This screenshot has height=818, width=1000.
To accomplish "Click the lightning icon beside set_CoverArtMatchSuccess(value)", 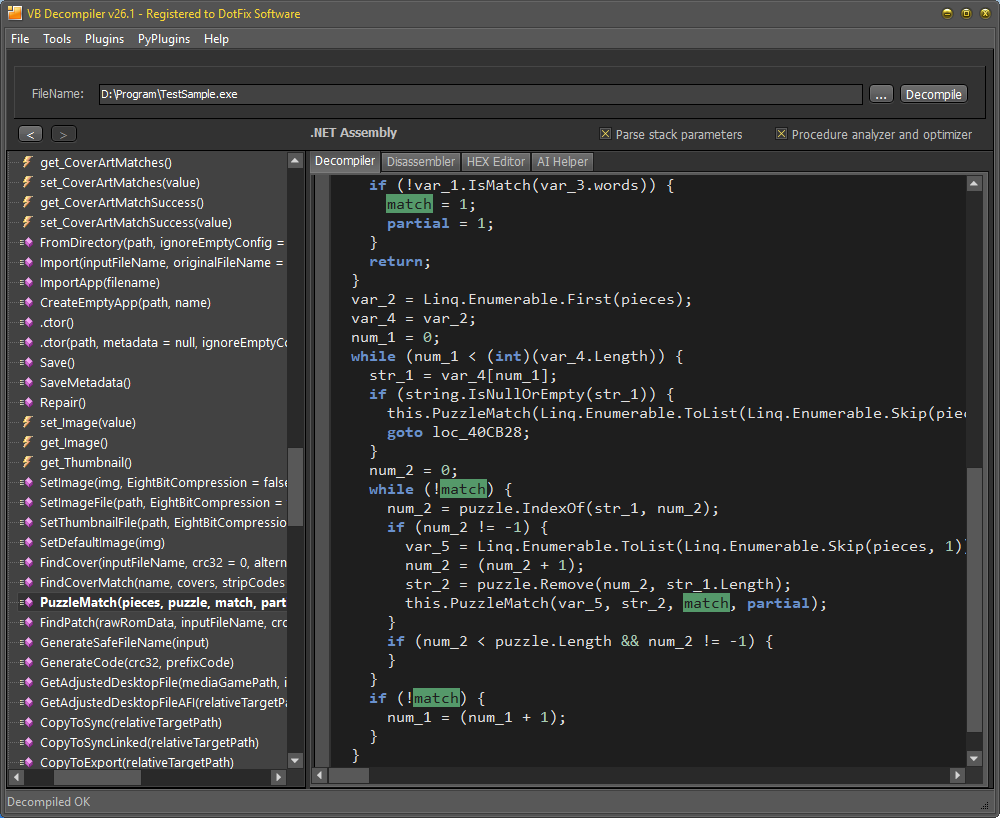I will [27, 222].
